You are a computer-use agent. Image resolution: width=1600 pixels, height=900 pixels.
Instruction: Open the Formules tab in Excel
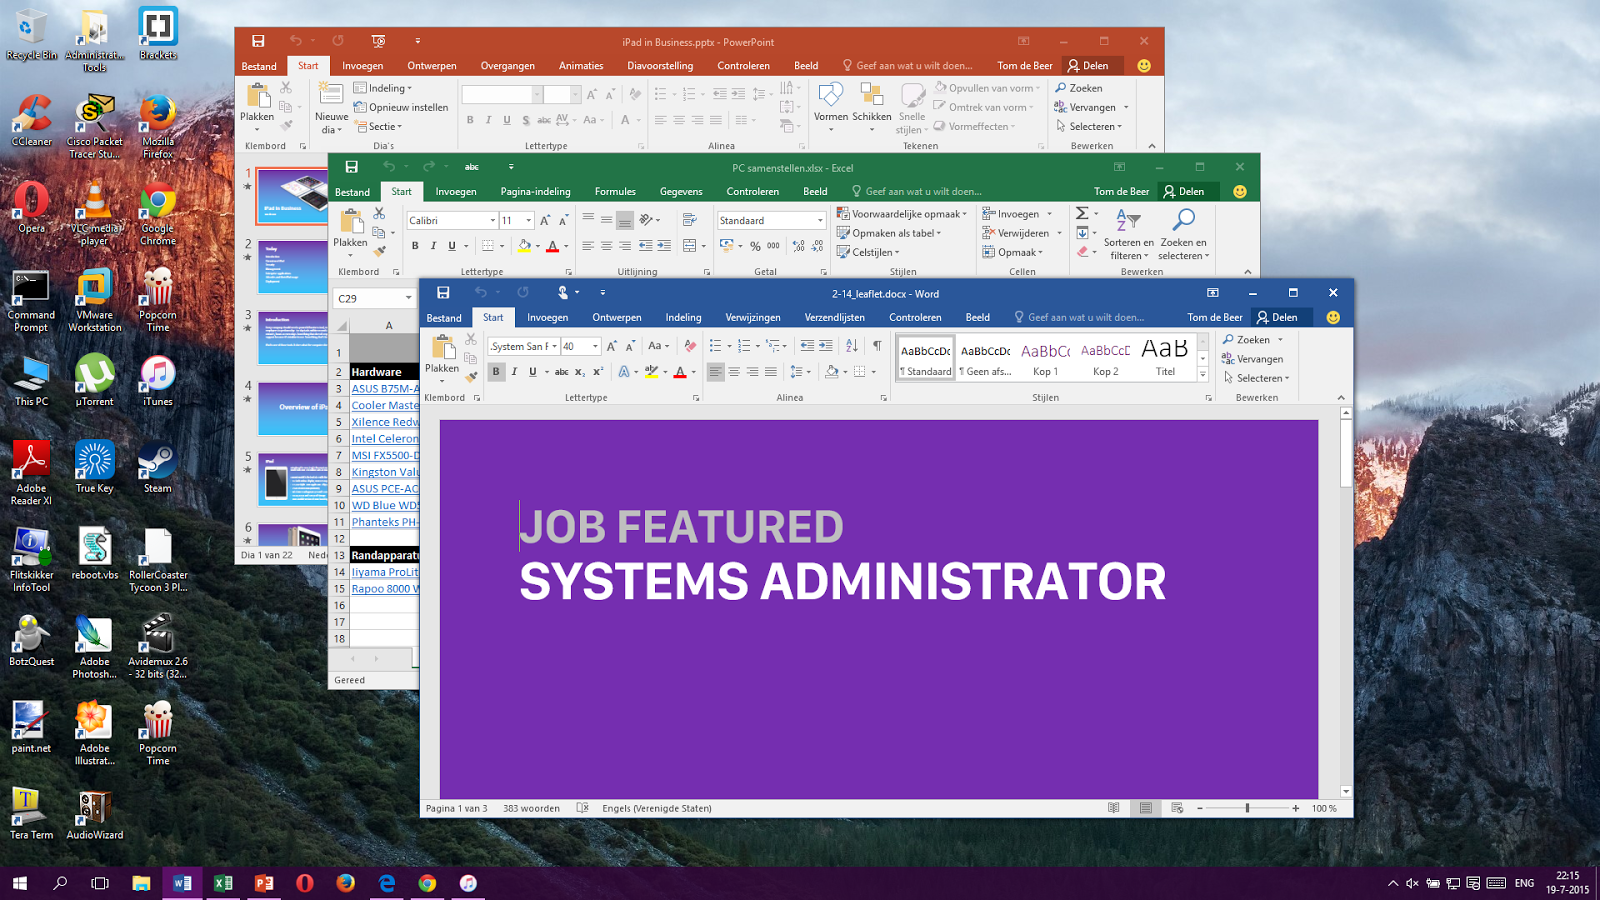615,191
